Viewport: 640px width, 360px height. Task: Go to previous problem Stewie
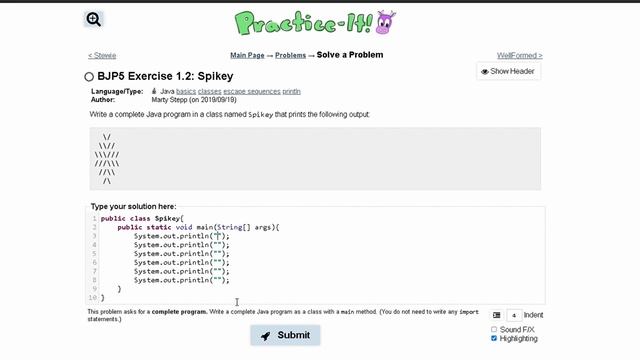(x=102, y=56)
